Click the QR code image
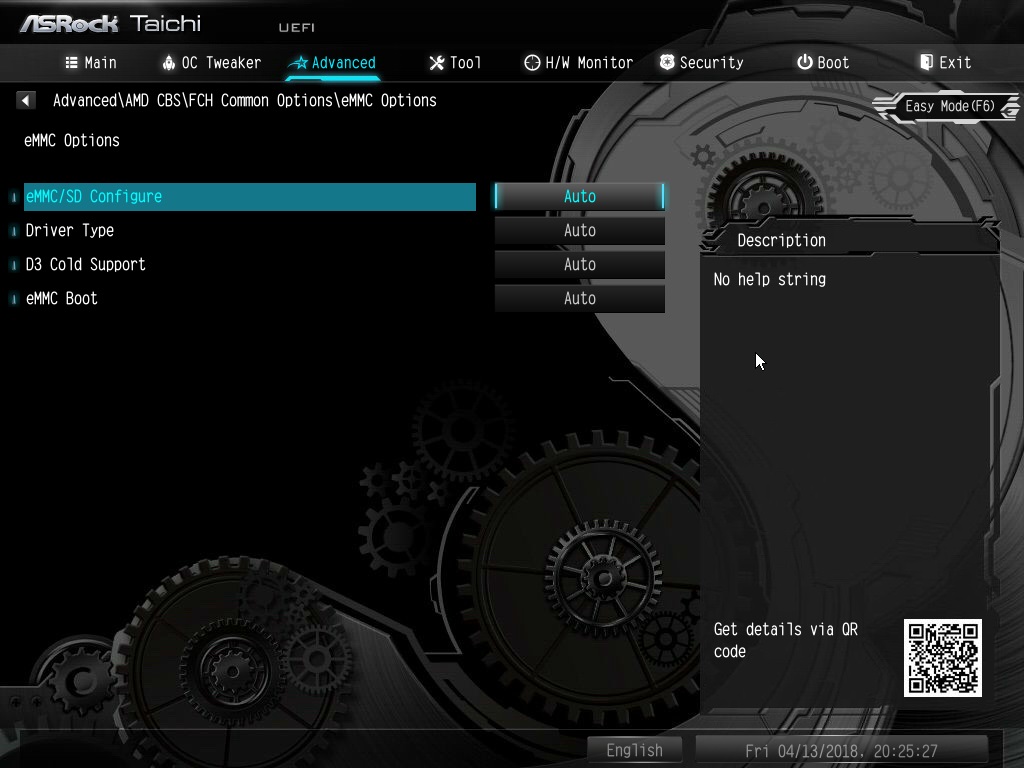Viewport: 1024px width, 768px height. tap(942, 658)
